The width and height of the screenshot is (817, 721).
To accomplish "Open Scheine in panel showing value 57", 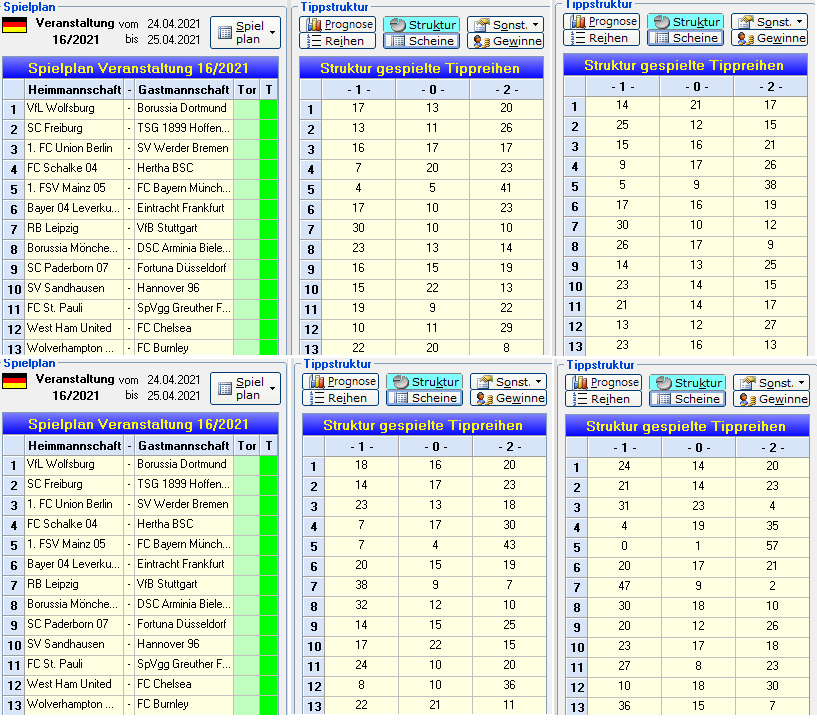I will pos(687,399).
